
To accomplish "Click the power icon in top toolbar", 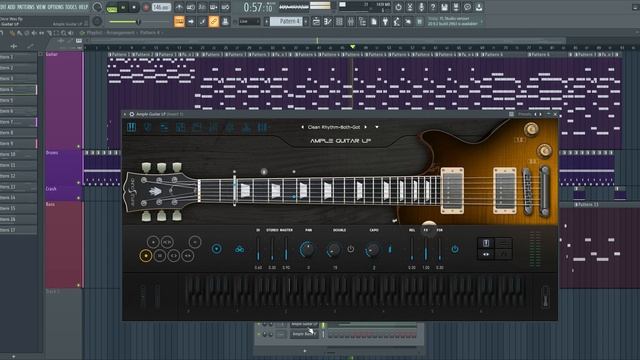I will pyautogui.click(x=398, y=7).
